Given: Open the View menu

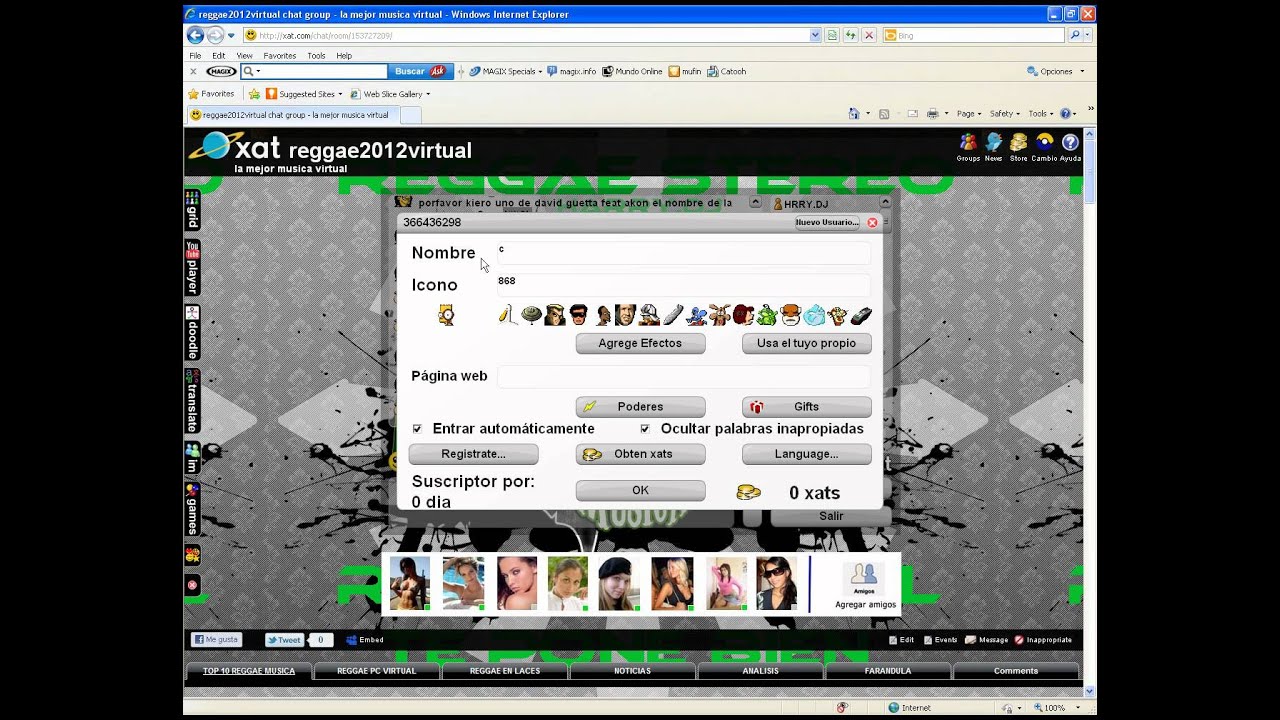Looking at the screenshot, I should (x=244, y=56).
